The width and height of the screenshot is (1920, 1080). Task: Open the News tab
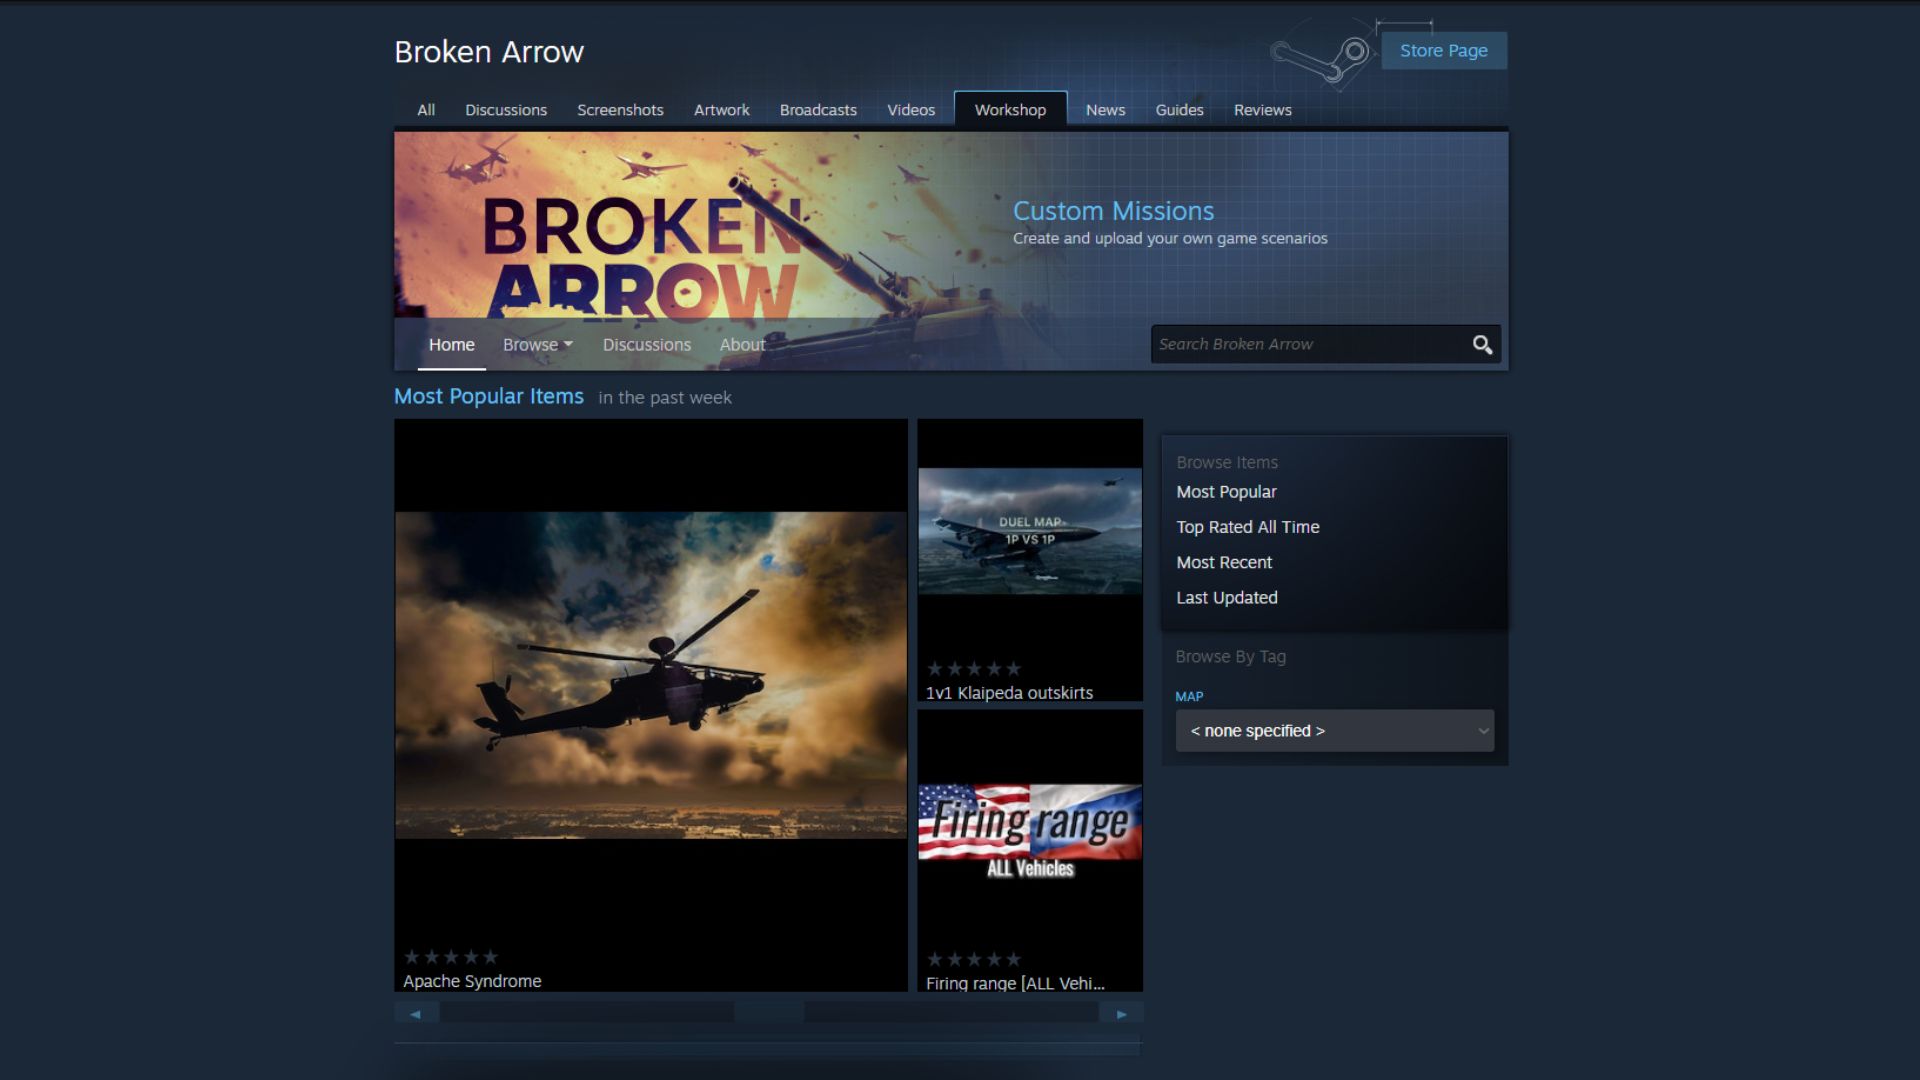pyautogui.click(x=1105, y=110)
